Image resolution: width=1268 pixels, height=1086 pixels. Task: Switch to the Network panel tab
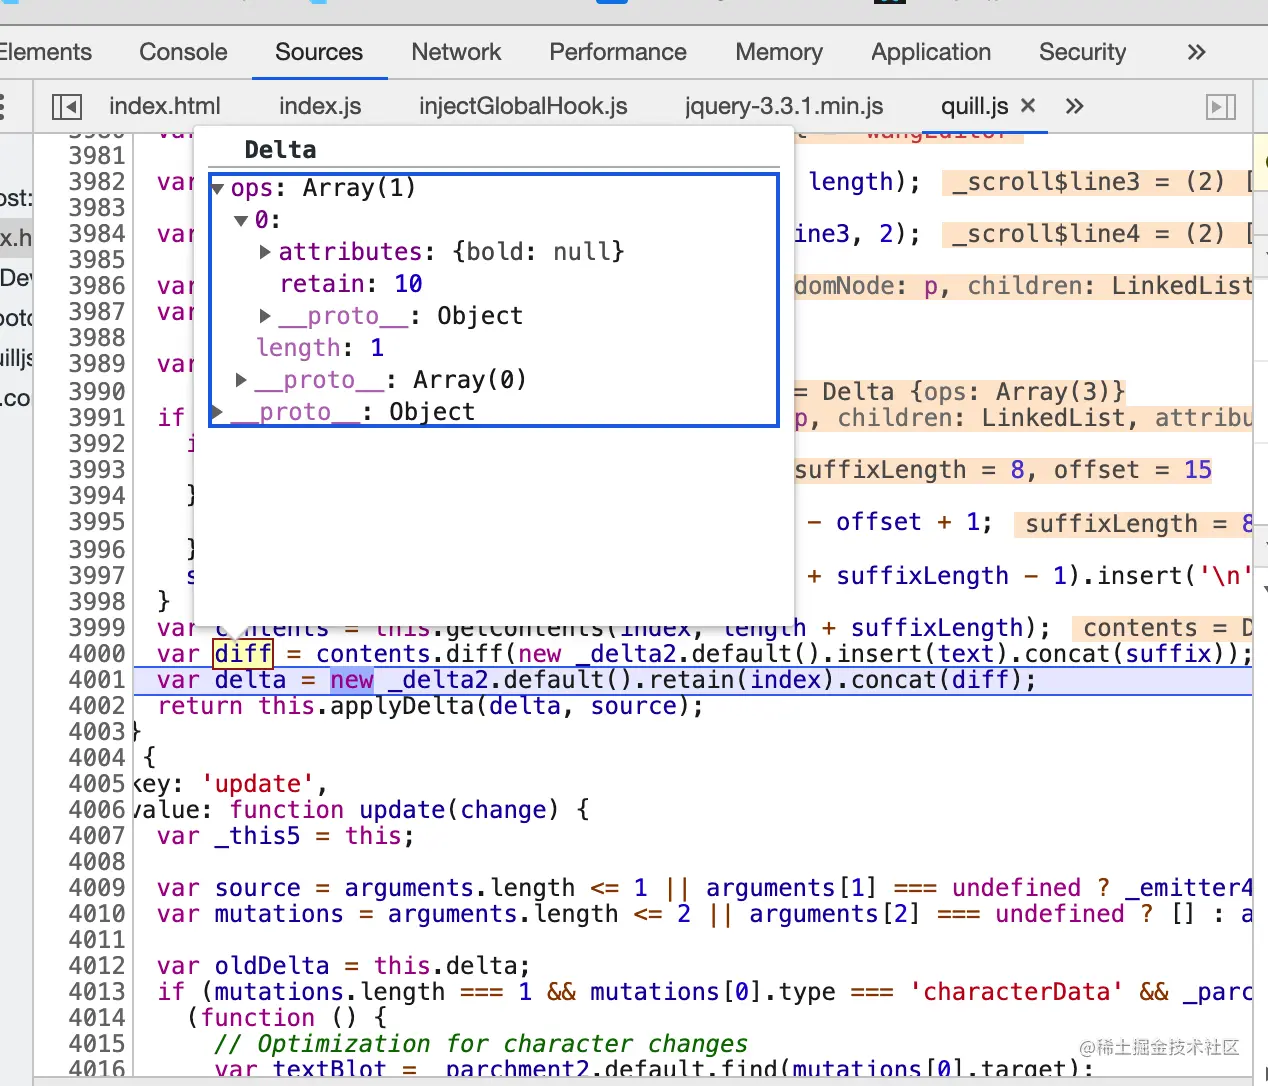456,52
